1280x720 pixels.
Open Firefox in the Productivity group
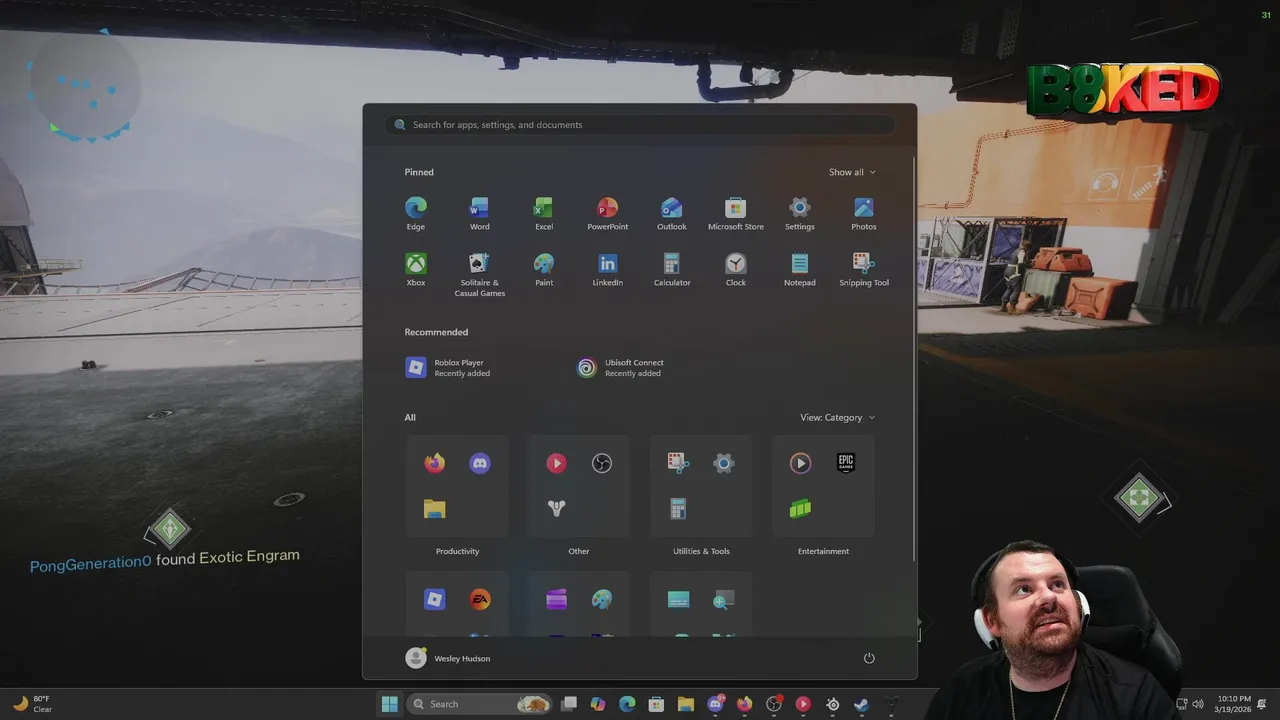pos(434,463)
